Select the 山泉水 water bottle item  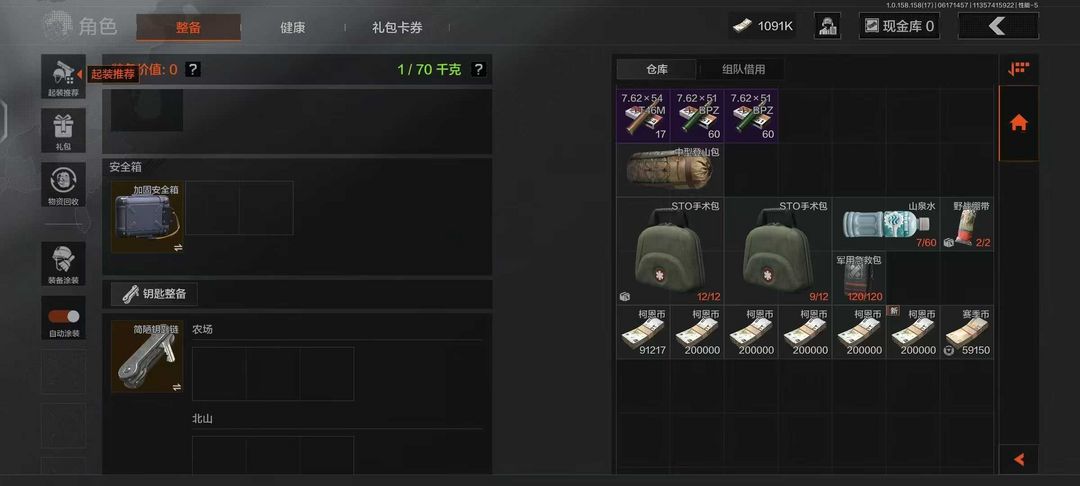pos(886,224)
